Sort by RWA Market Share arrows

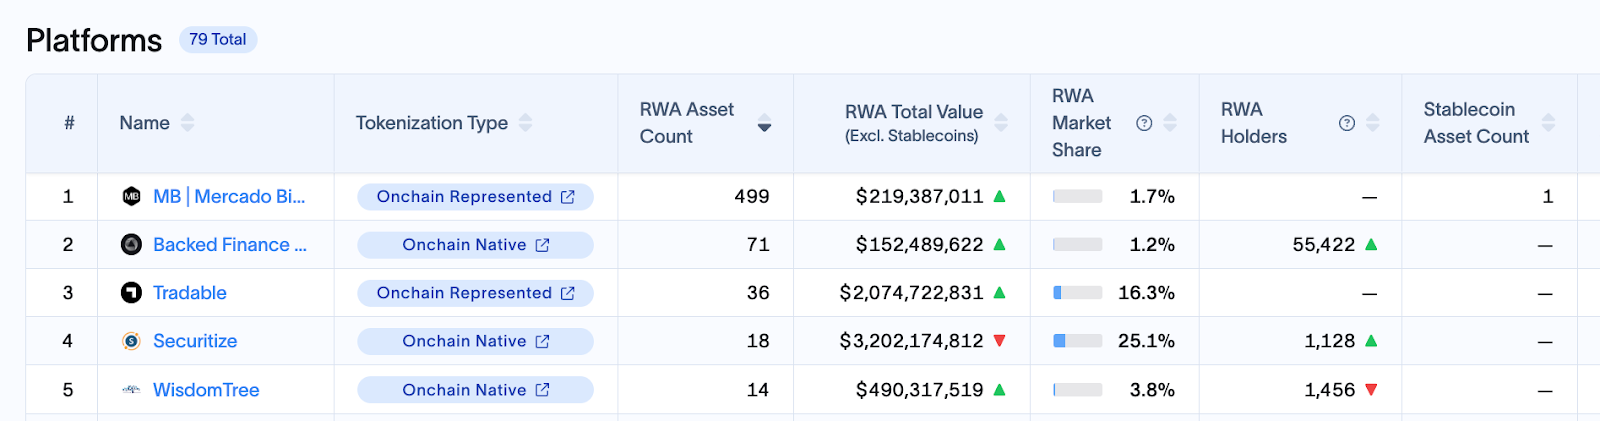pyautogui.click(x=1170, y=123)
